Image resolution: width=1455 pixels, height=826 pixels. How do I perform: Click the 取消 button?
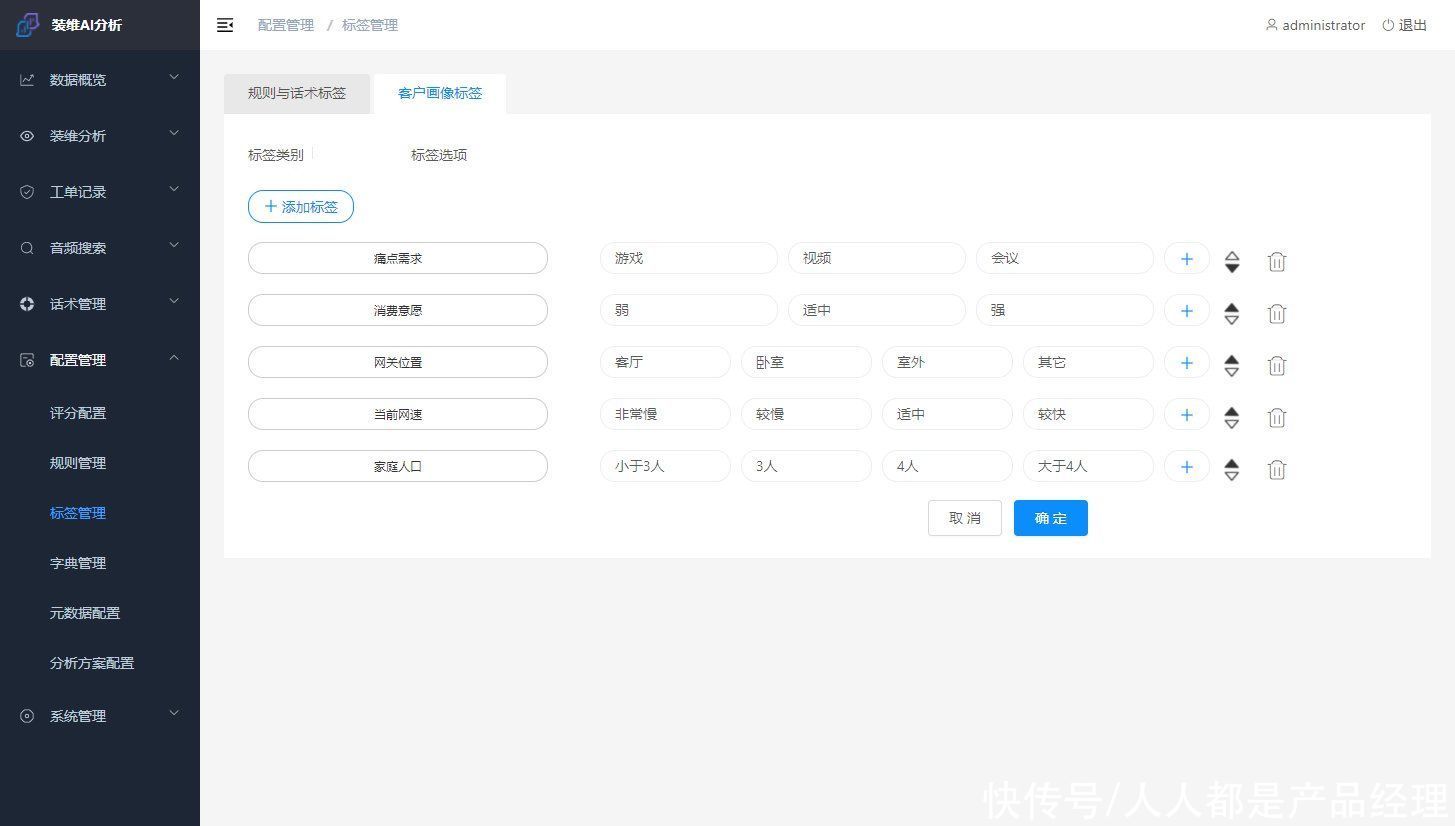point(965,518)
